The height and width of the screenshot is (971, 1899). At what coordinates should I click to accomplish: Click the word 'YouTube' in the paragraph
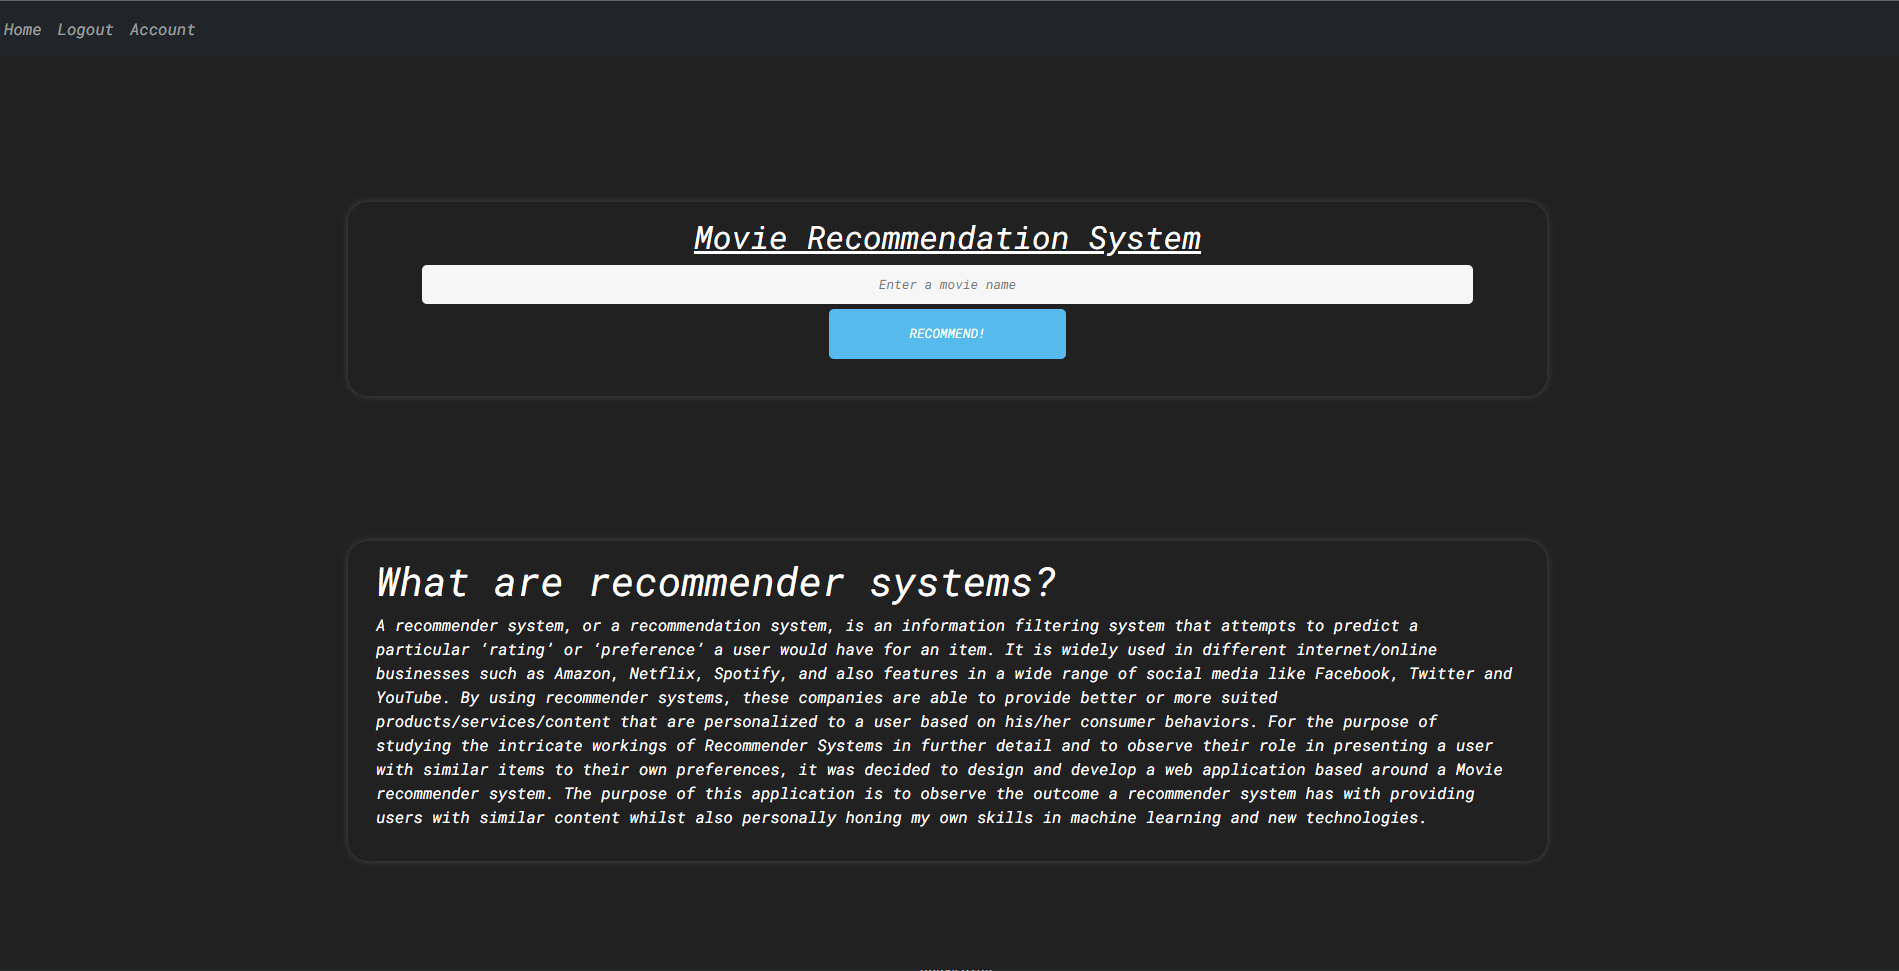point(408,698)
